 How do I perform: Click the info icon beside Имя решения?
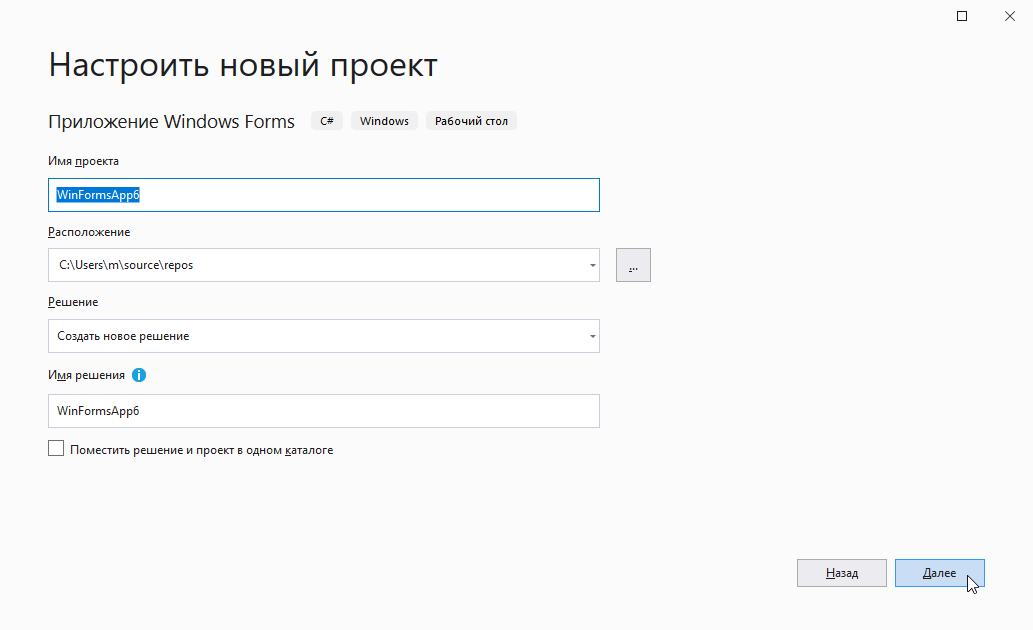click(x=139, y=375)
